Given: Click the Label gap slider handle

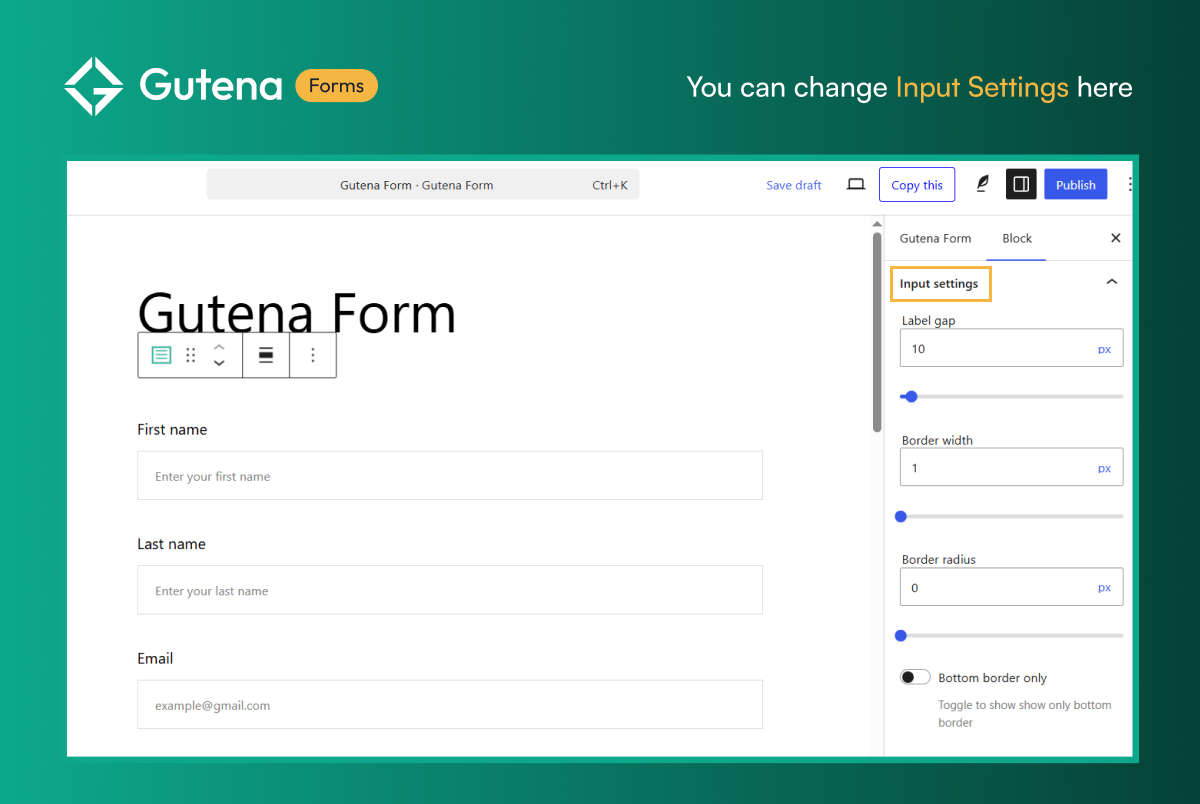Looking at the screenshot, I should pyautogui.click(x=911, y=396).
